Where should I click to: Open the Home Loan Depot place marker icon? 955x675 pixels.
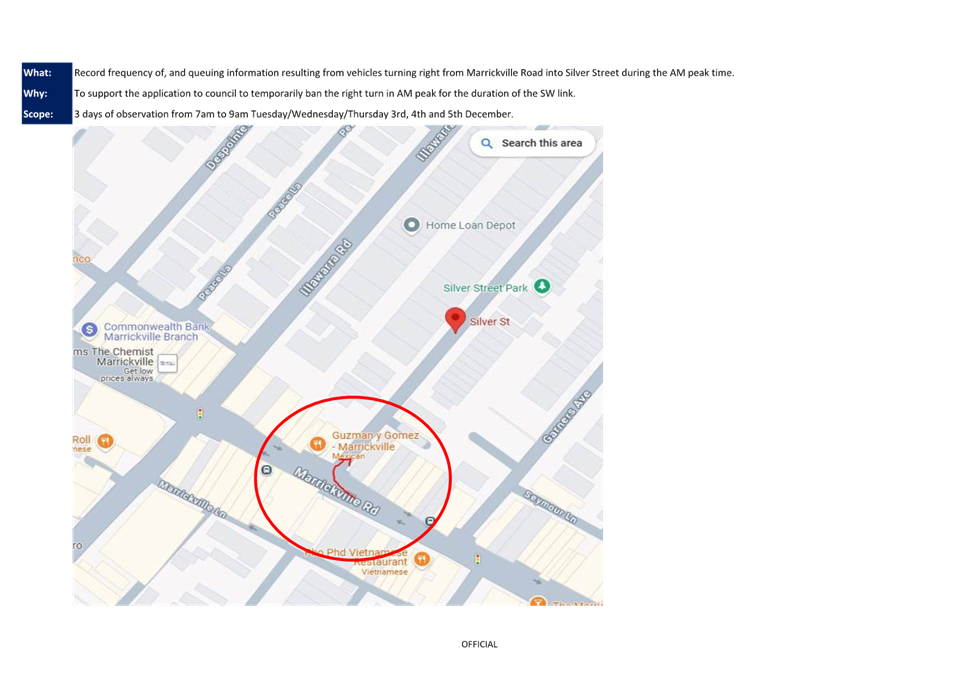coord(412,225)
